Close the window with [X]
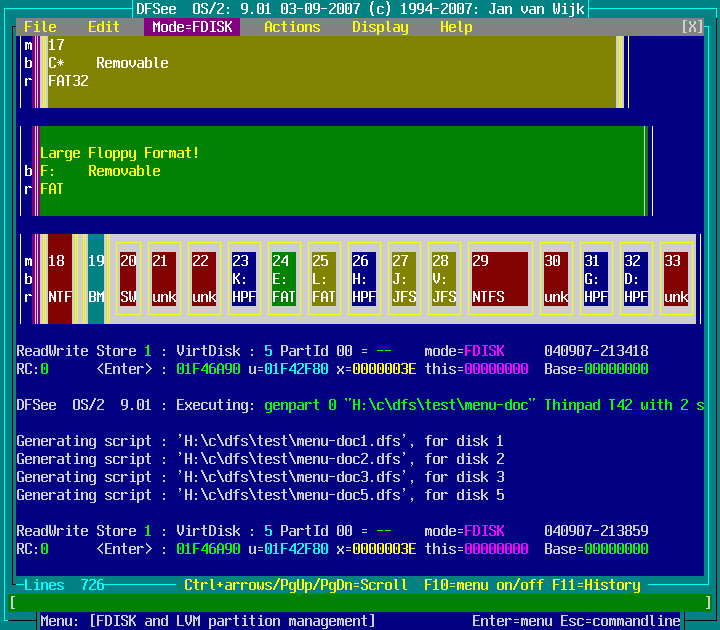Viewport: 720px width, 630px height. pos(692,27)
